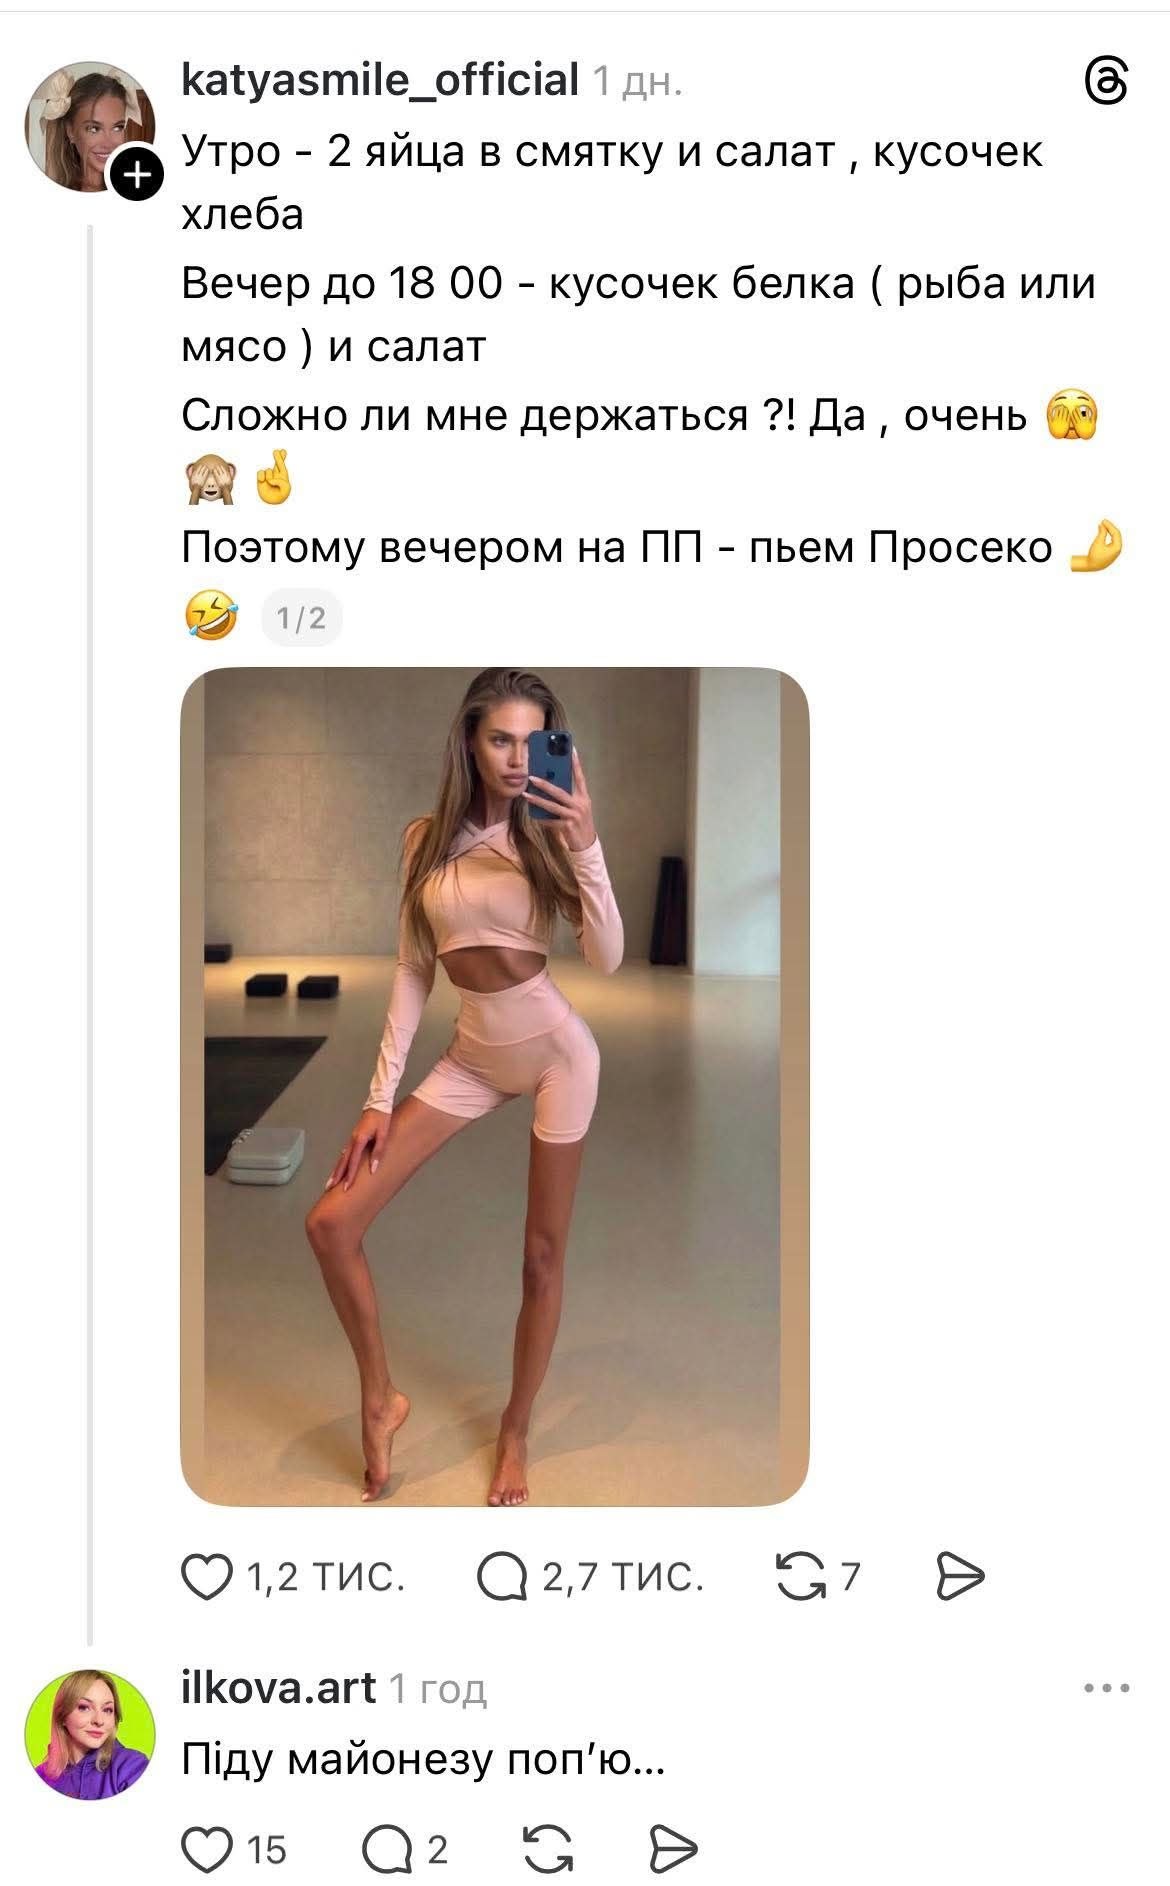Repost ilkova.art's comment
This screenshot has width=1170, height=1886.
549,1849
